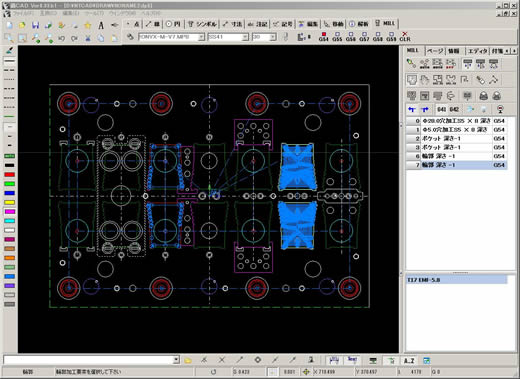Select row 7 輪郭 深さ -1 operation
Screen dimensions: 520x379
point(457,165)
